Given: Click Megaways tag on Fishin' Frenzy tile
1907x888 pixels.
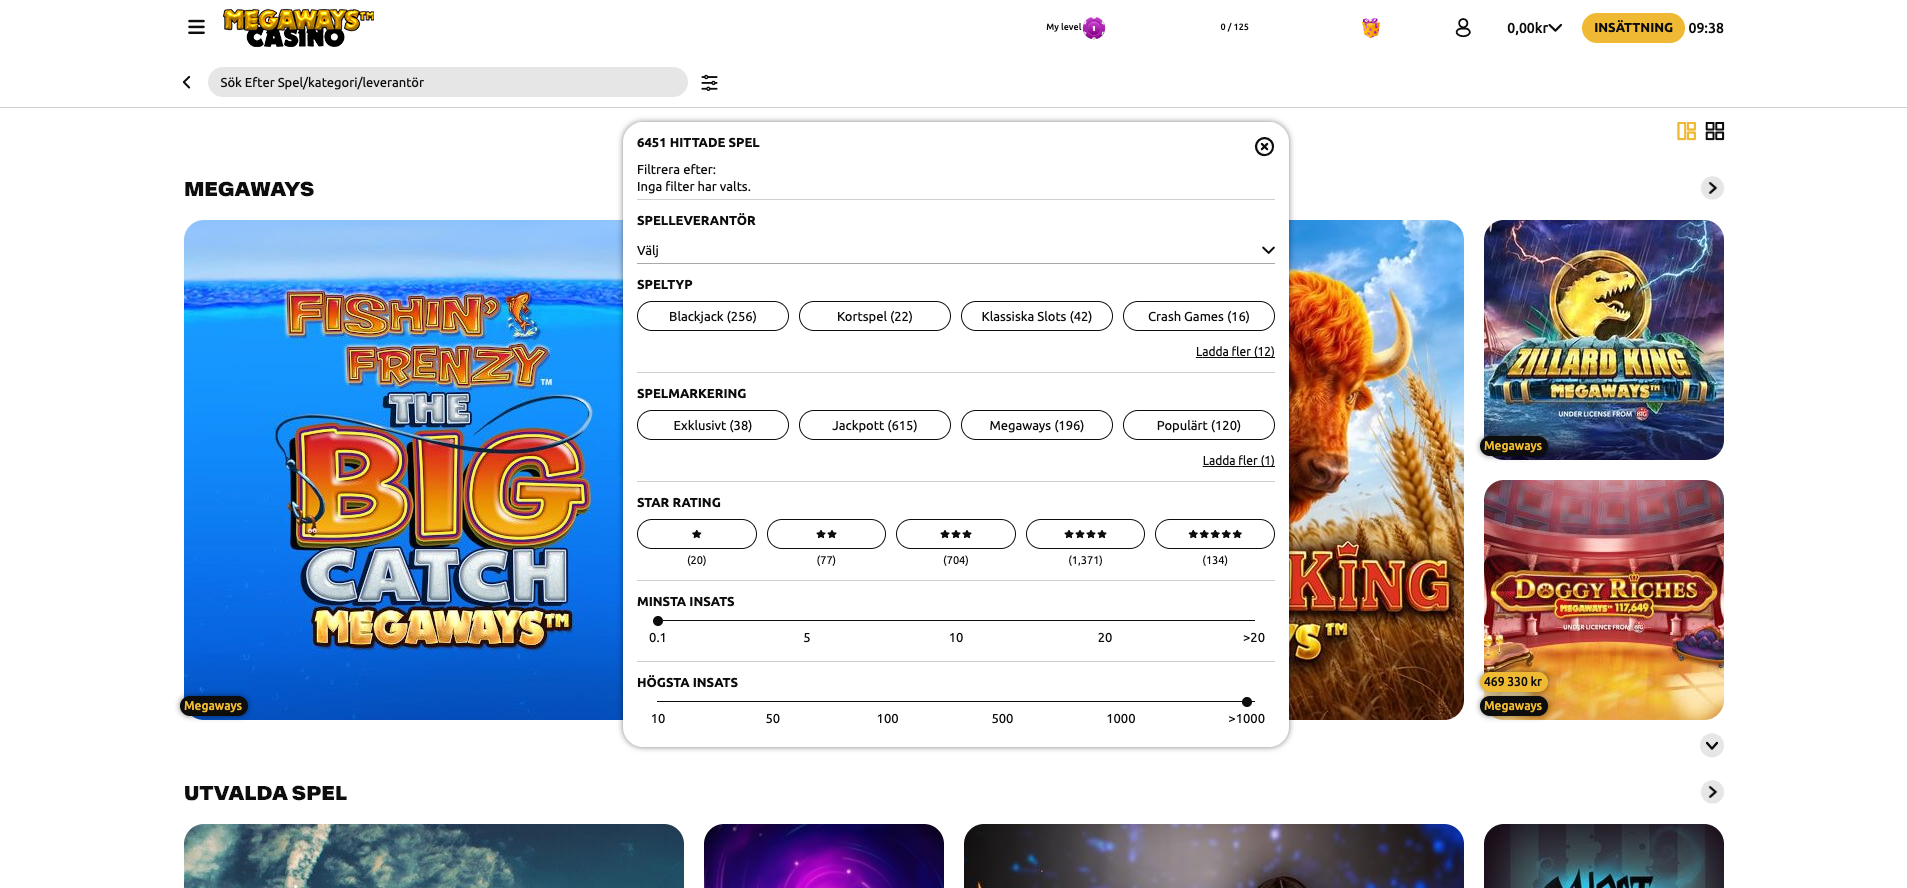Looking at the screenshot, I should coord(213,706).
